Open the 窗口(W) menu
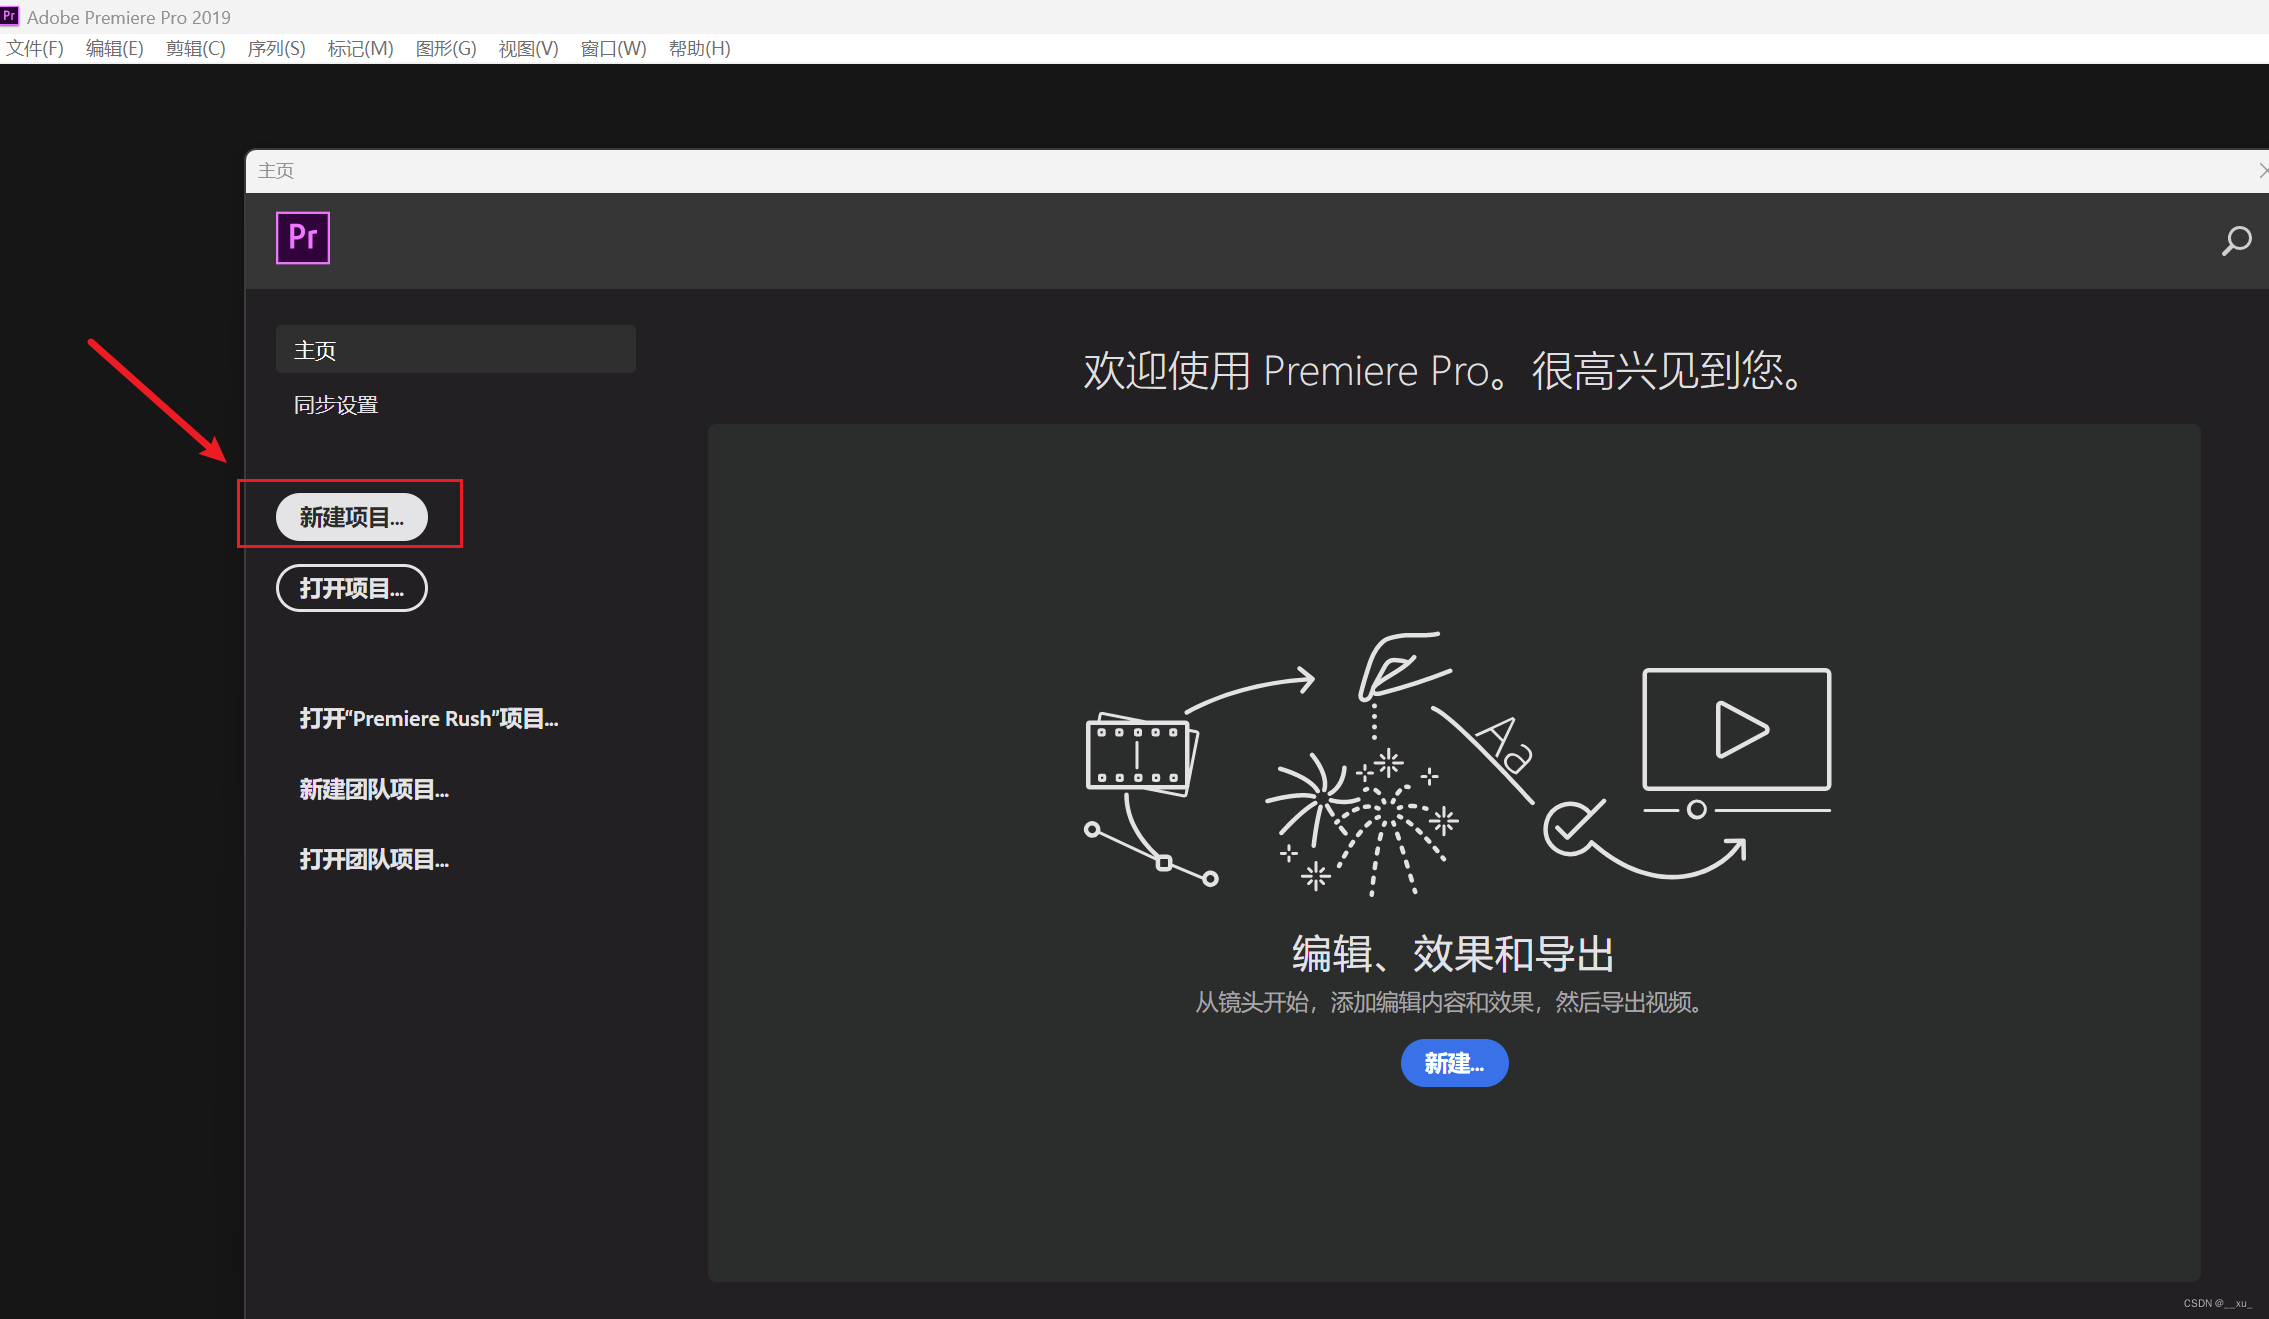This screenshot has width=2269, height=1319. [614, 49]
